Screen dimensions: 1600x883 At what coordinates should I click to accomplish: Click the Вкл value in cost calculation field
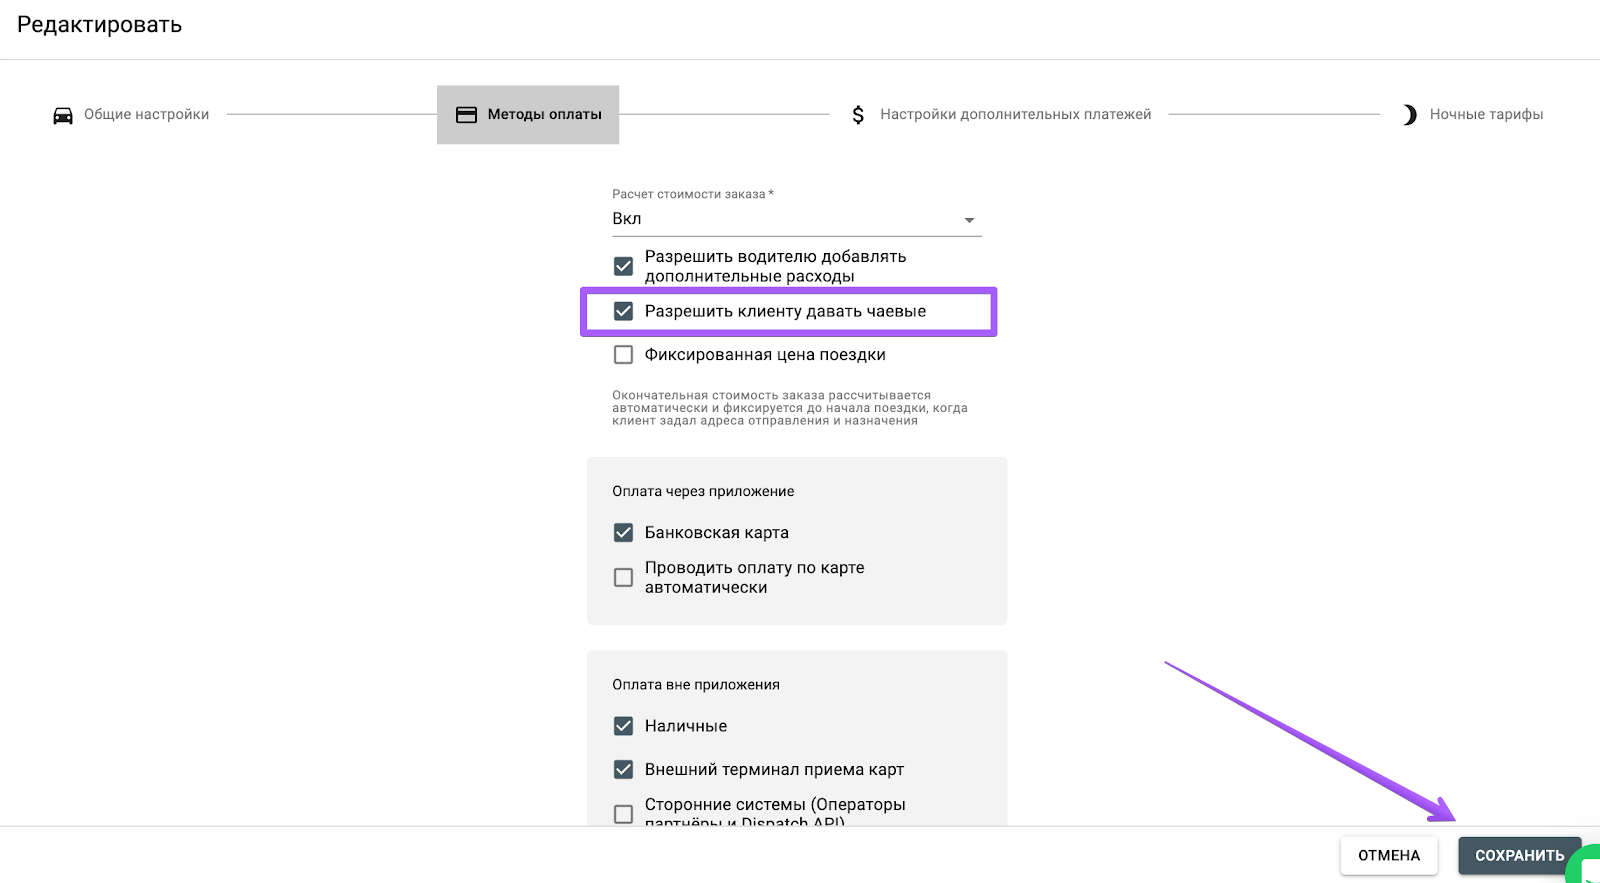(x=627, y=219)
